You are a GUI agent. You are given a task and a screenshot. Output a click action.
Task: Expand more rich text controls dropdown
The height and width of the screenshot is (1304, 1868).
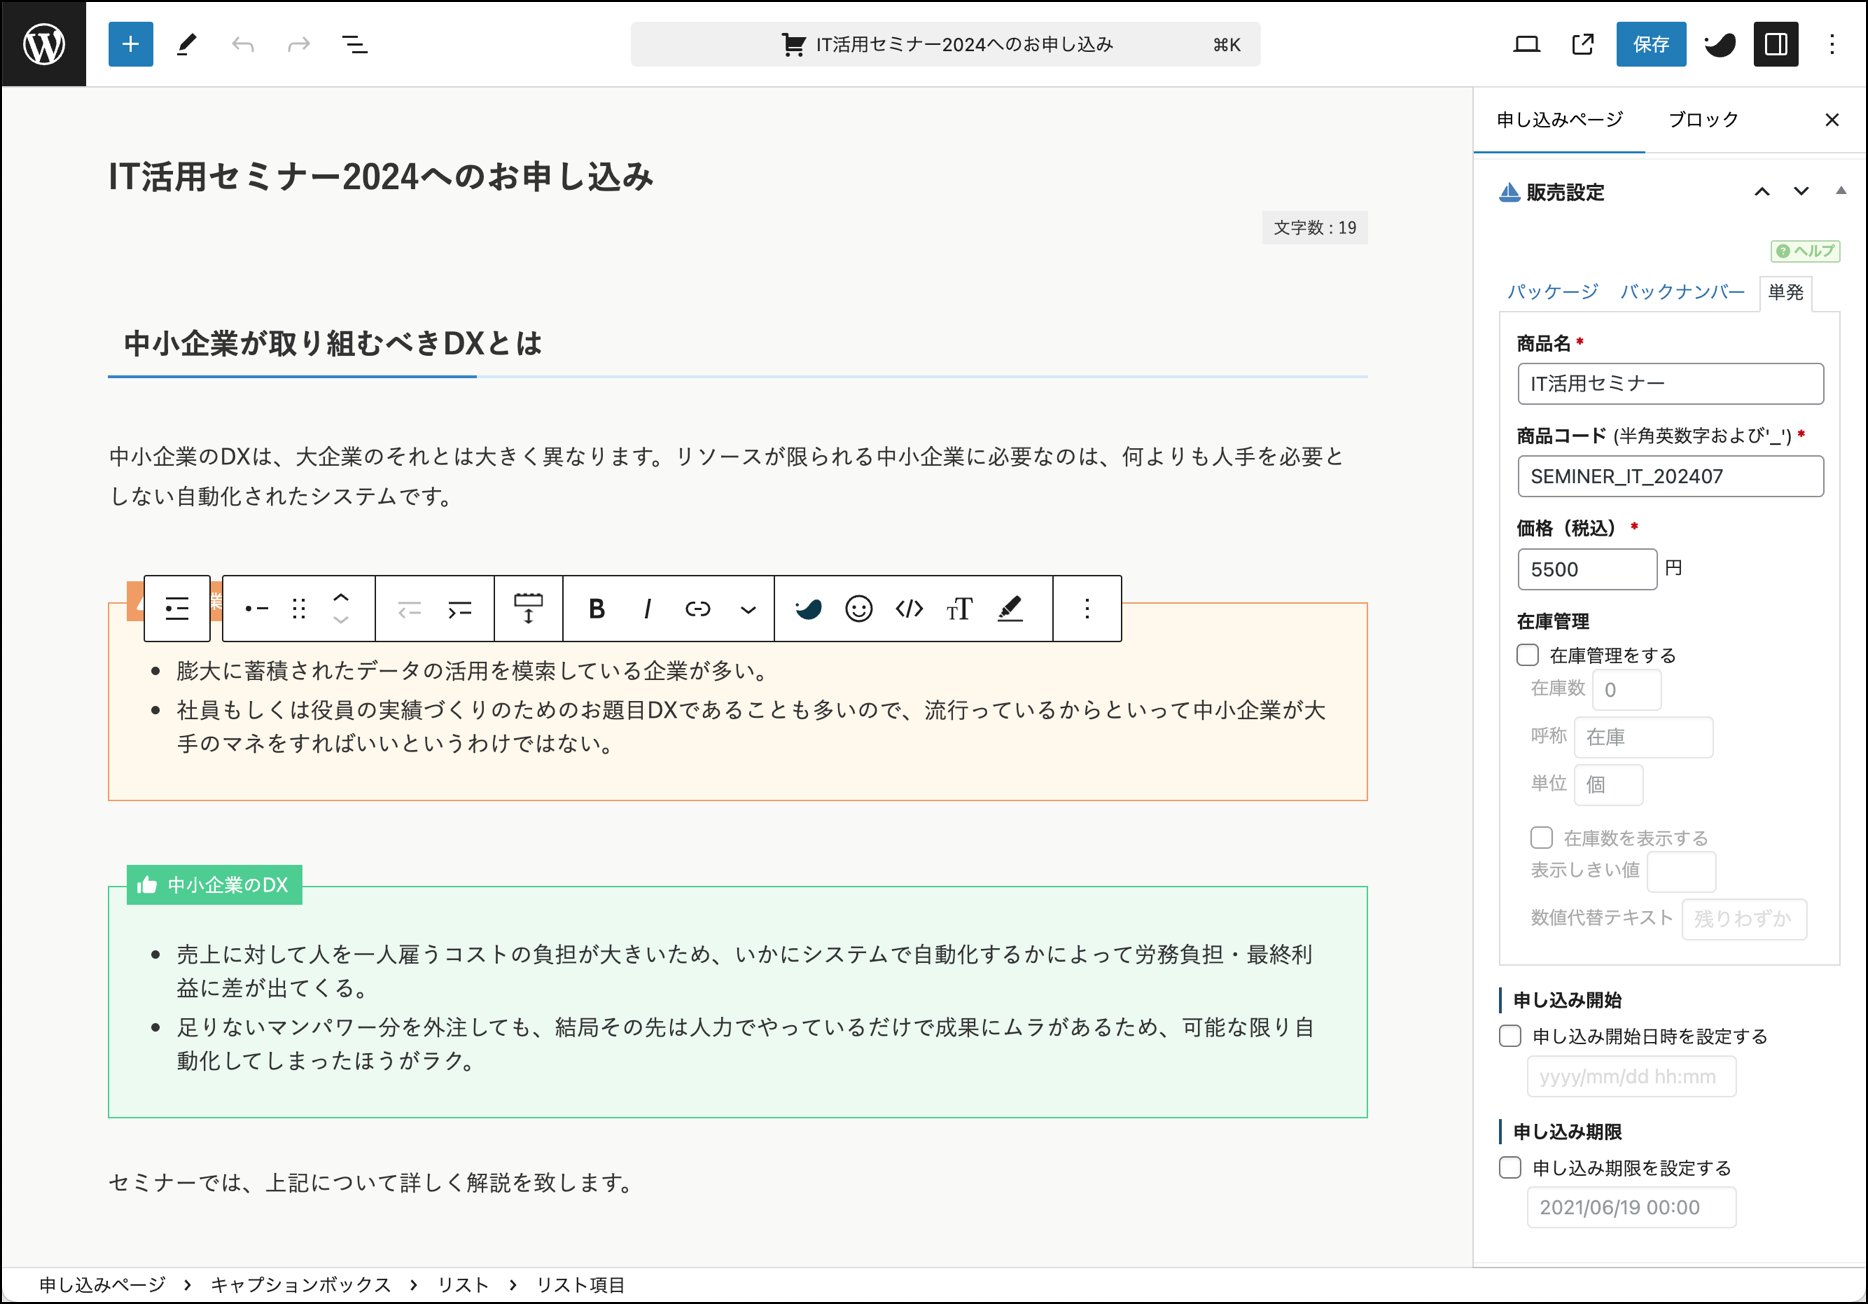coord(748,608)
